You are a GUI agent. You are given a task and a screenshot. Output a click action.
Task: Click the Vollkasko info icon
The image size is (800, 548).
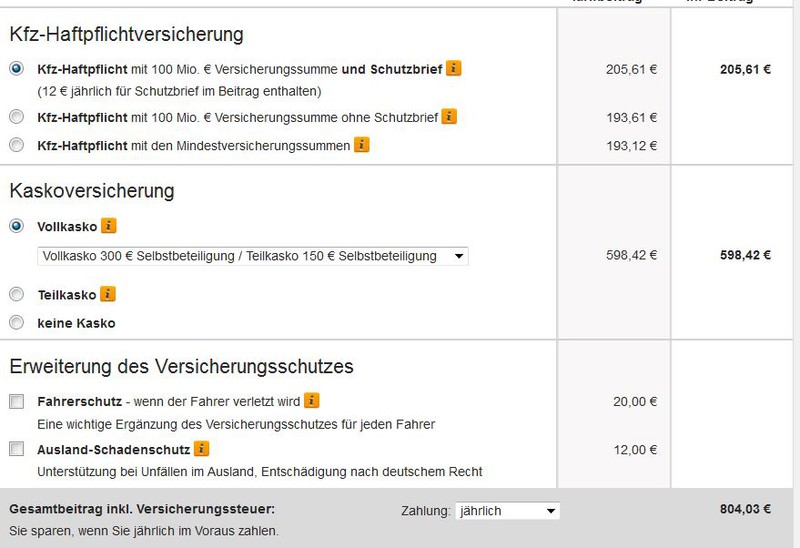[x=109, y=226]
